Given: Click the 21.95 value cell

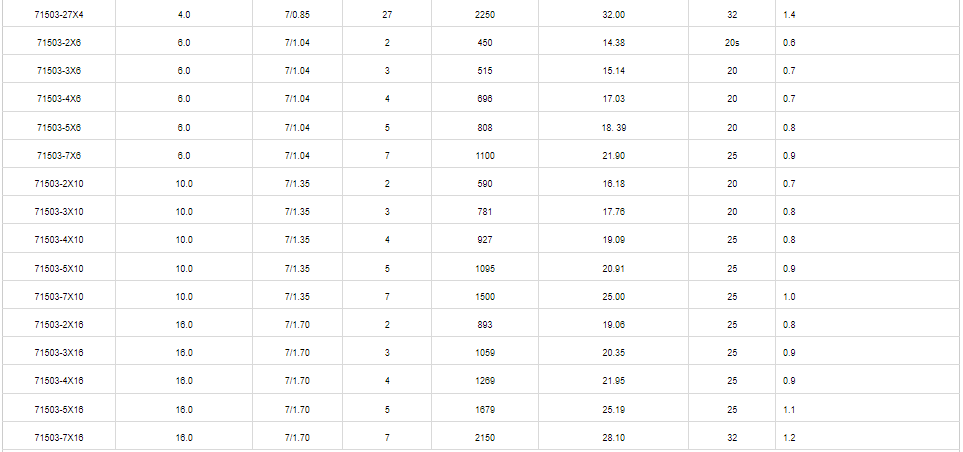Looking at the screenshot, I should [x=614, y=381].
